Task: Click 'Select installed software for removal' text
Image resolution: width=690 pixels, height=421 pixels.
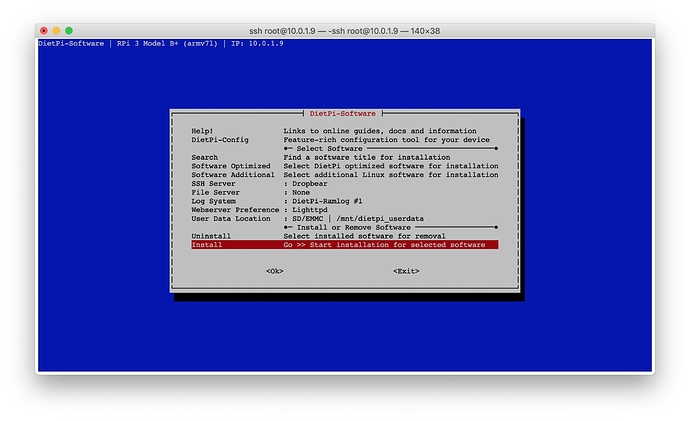Action: (x=364, y=236)
